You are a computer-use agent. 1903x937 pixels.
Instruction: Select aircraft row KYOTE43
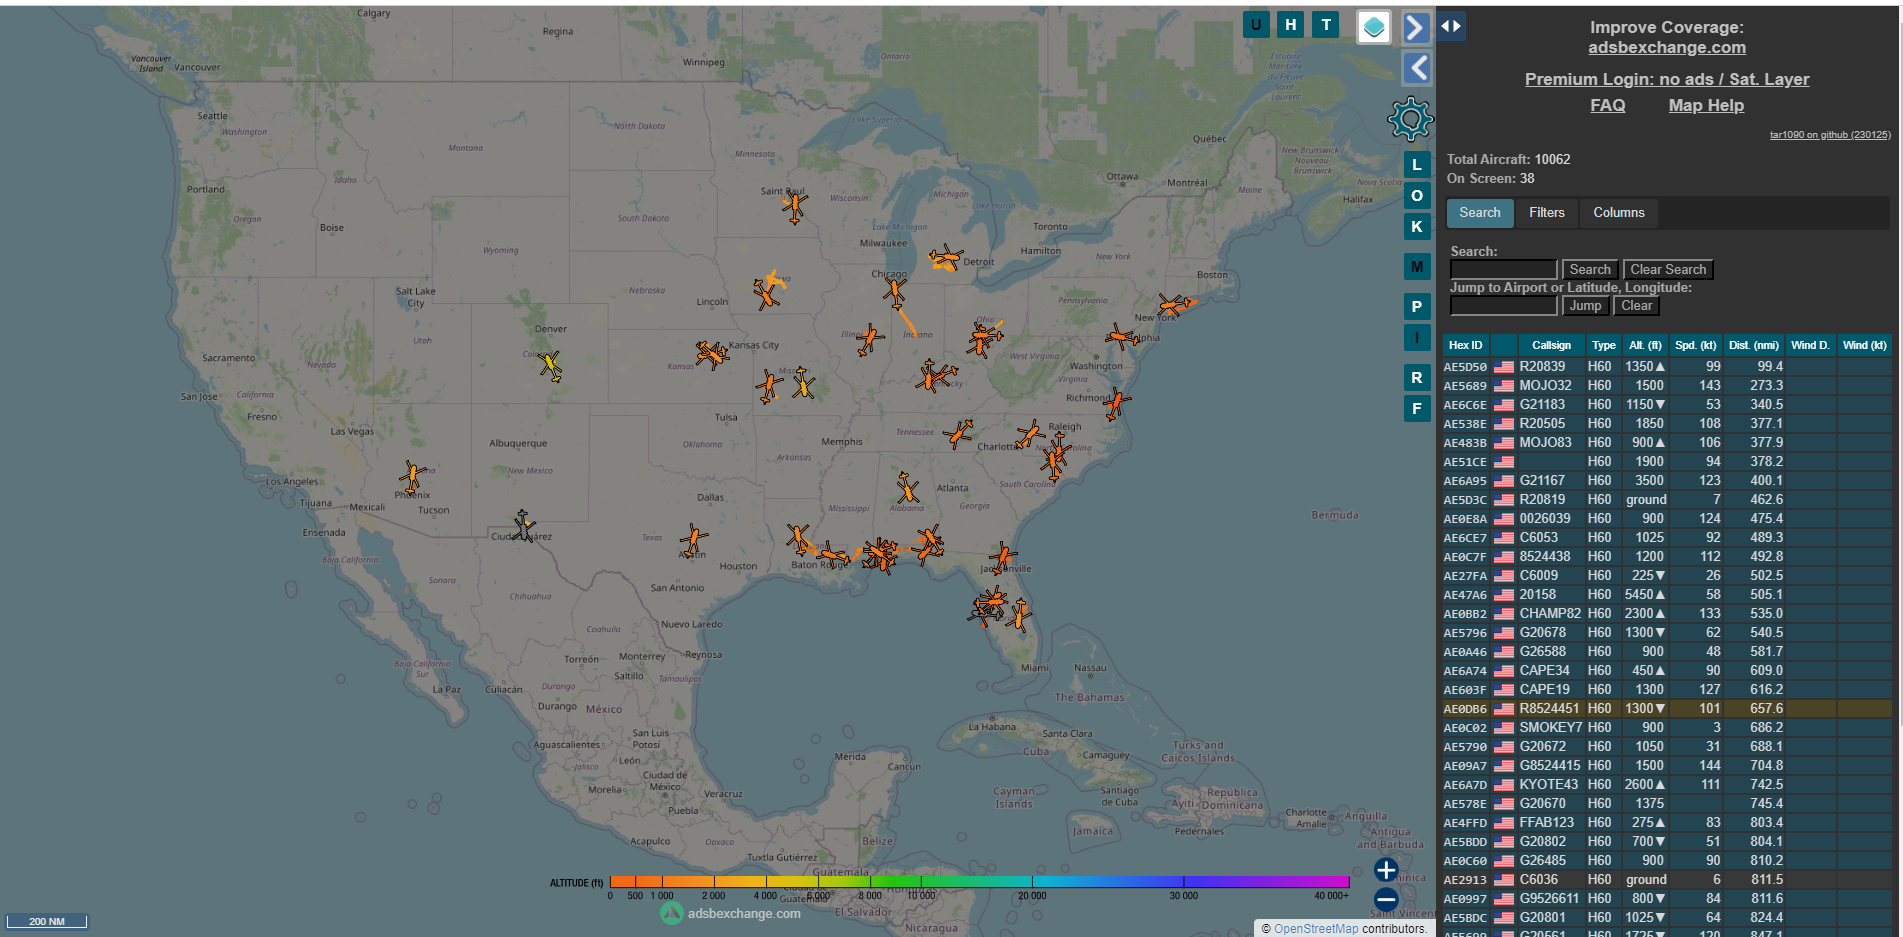[1667, 785]
